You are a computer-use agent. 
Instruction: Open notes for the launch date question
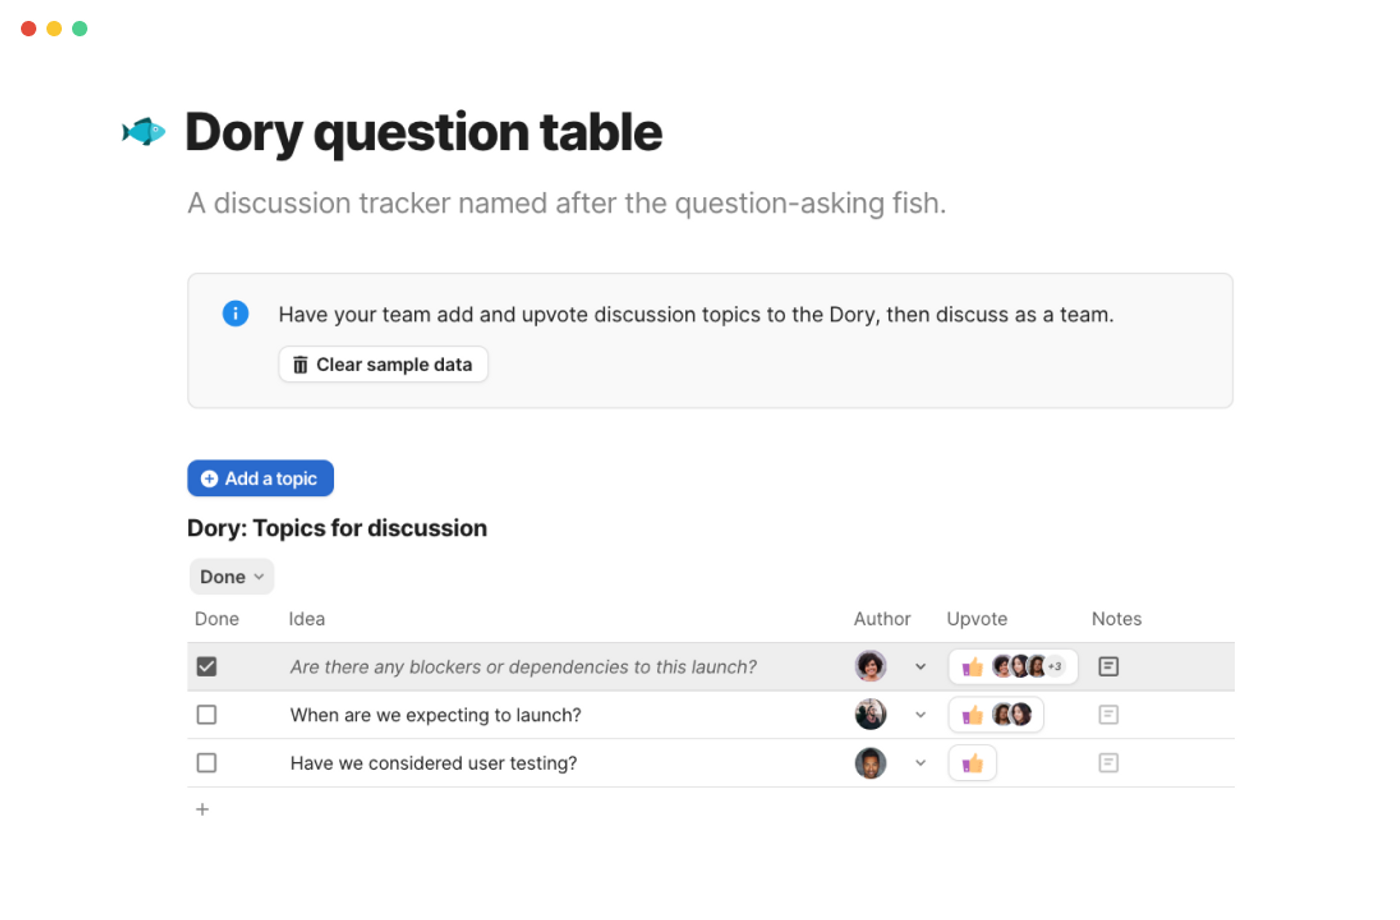click(x=1108, y=715)
